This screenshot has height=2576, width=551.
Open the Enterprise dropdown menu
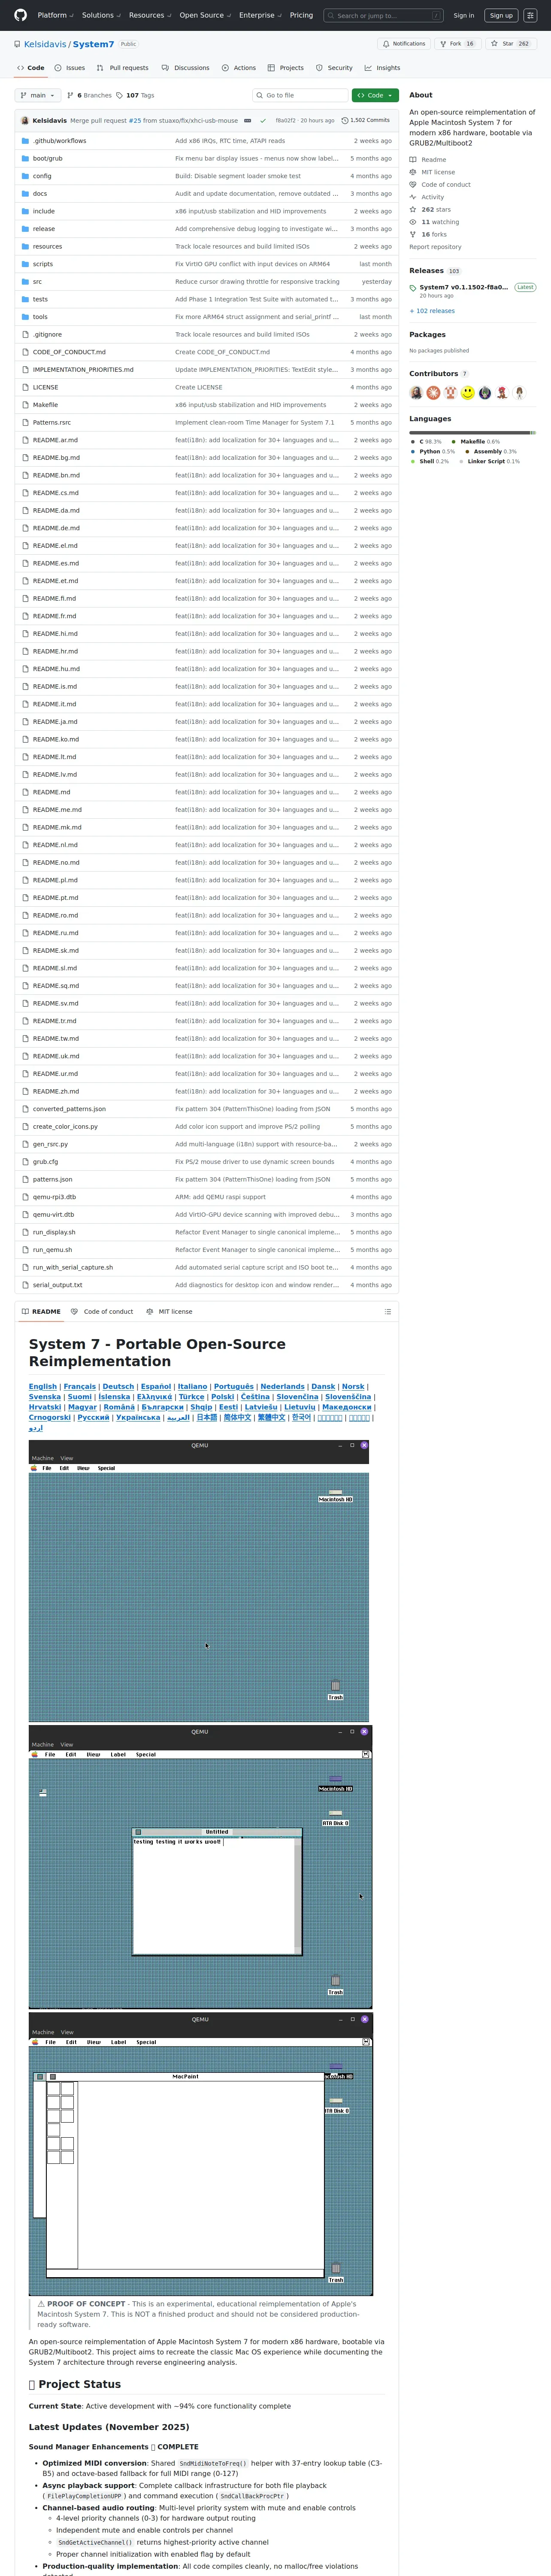point(260,15)
